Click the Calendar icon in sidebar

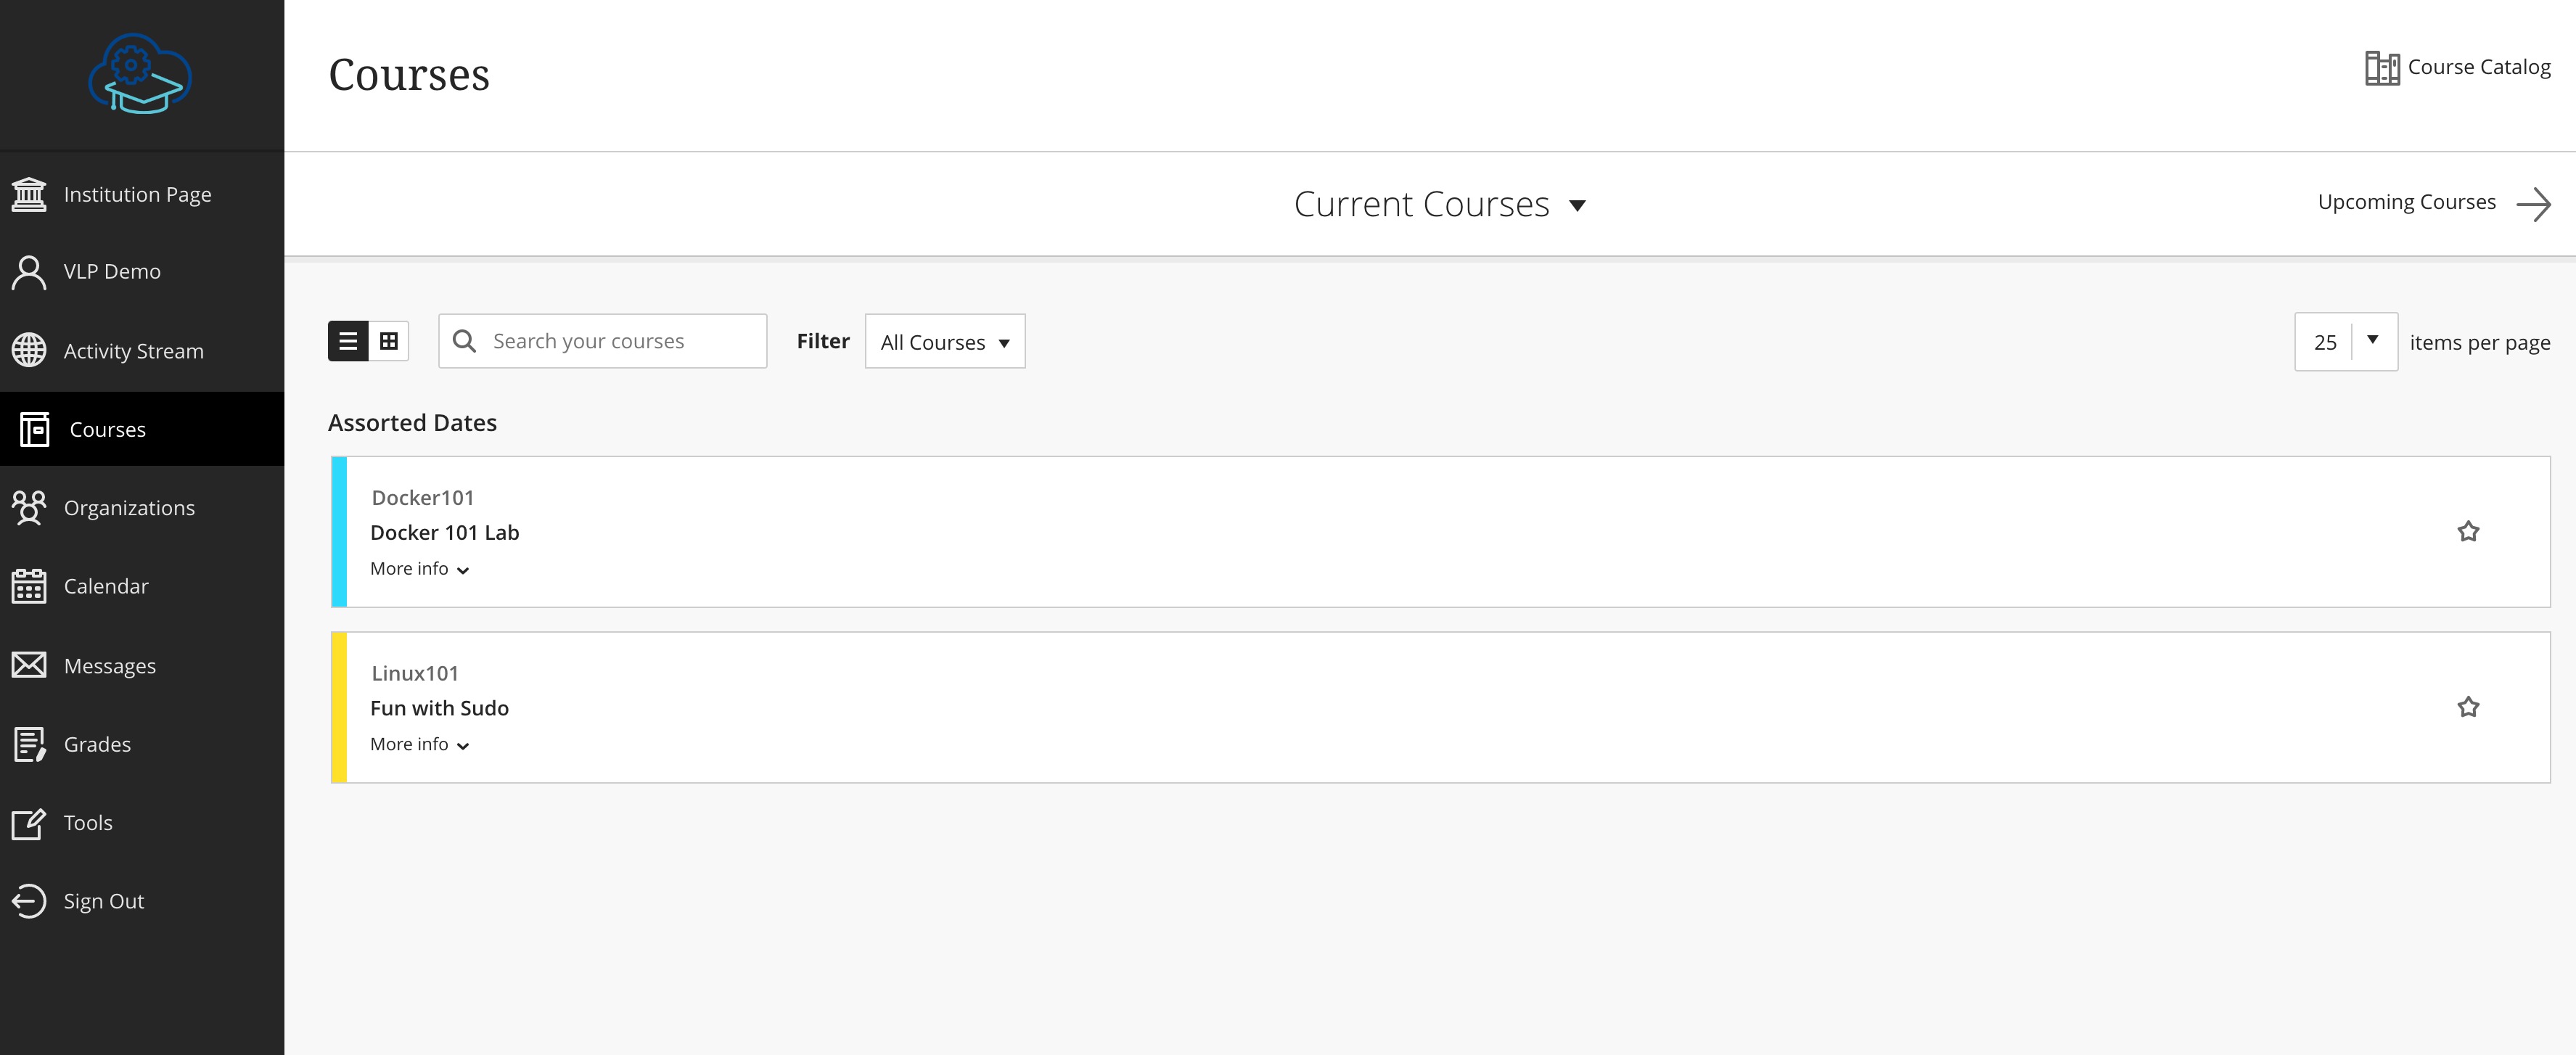pyautogui.click(x=29, y=586)
